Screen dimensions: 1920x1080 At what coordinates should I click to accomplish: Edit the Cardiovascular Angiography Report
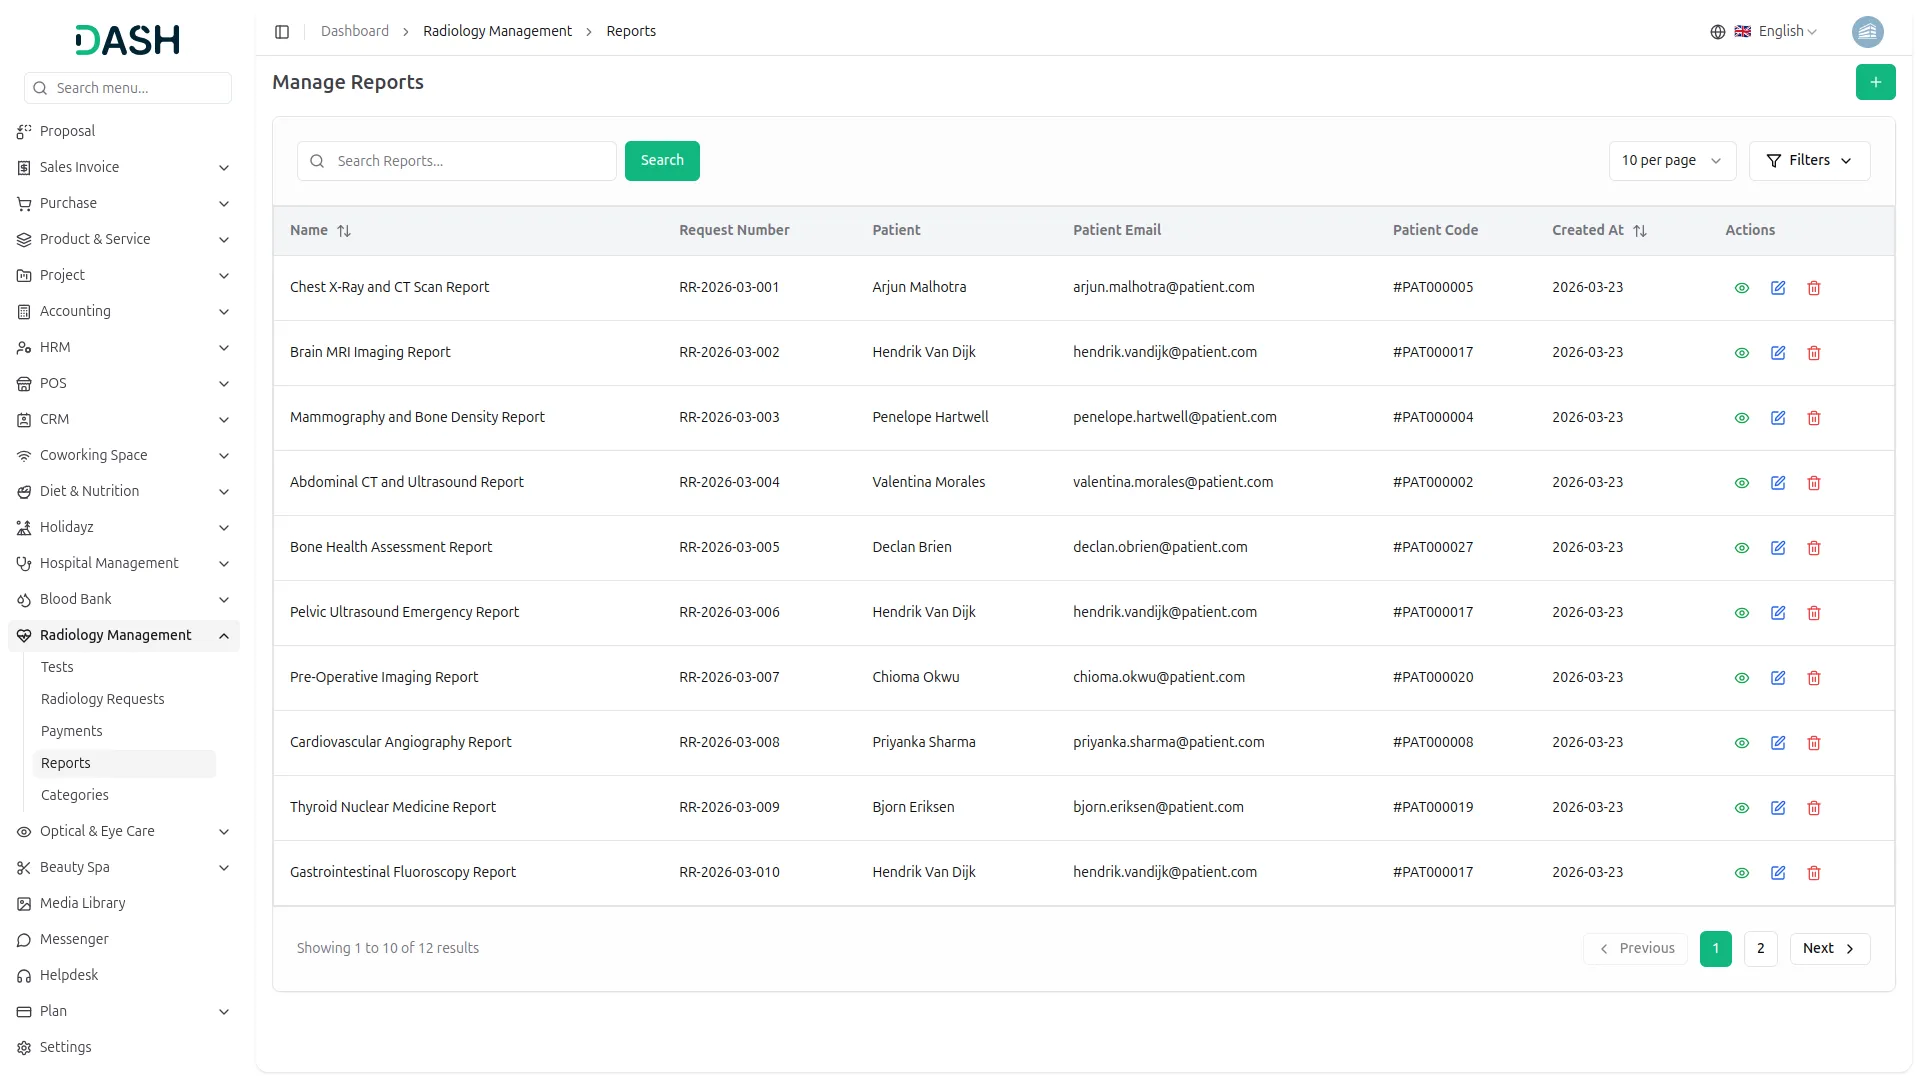[x=1777, y=743]
